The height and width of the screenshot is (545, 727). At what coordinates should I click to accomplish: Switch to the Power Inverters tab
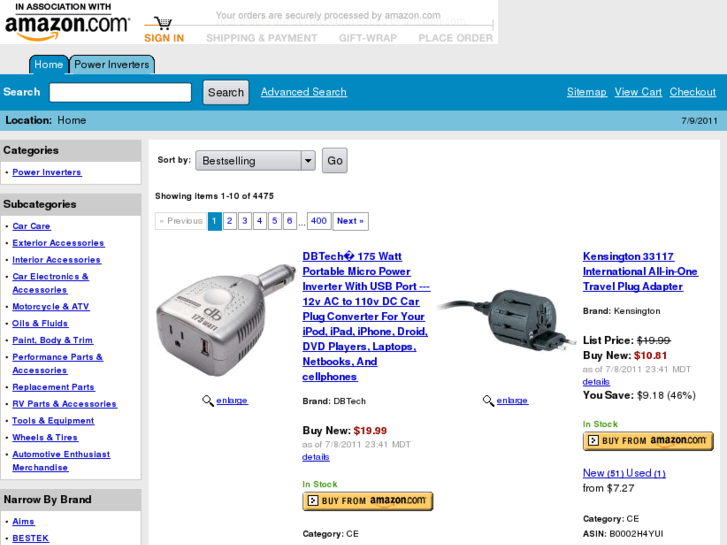(x=112, y=64)
